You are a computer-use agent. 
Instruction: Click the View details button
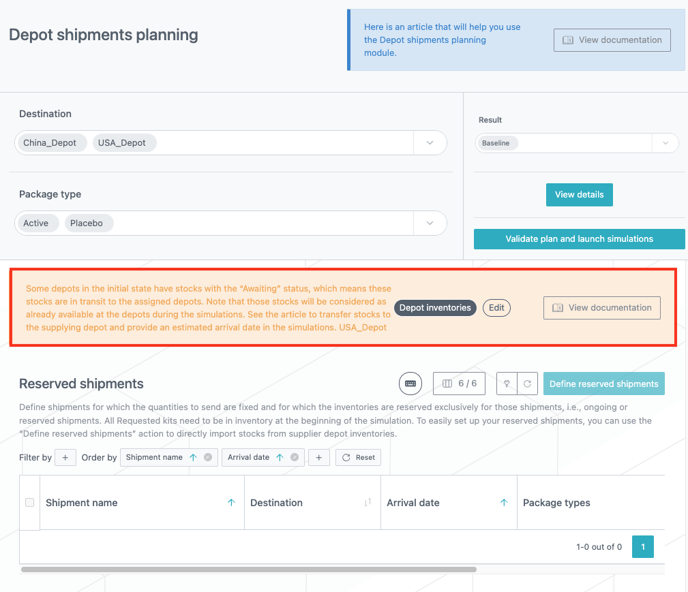[579, 194]
